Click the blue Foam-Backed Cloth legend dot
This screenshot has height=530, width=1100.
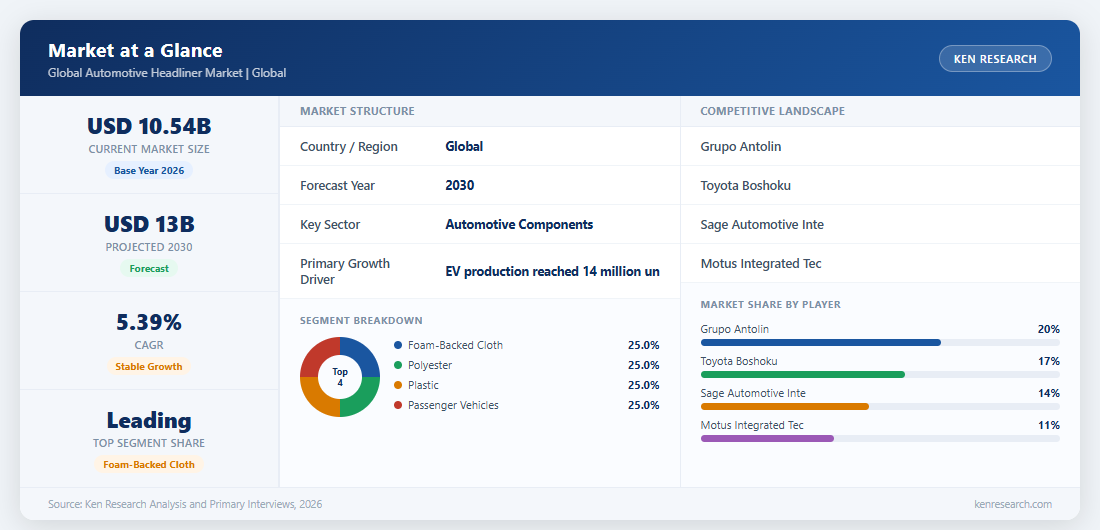click(398, 345)
